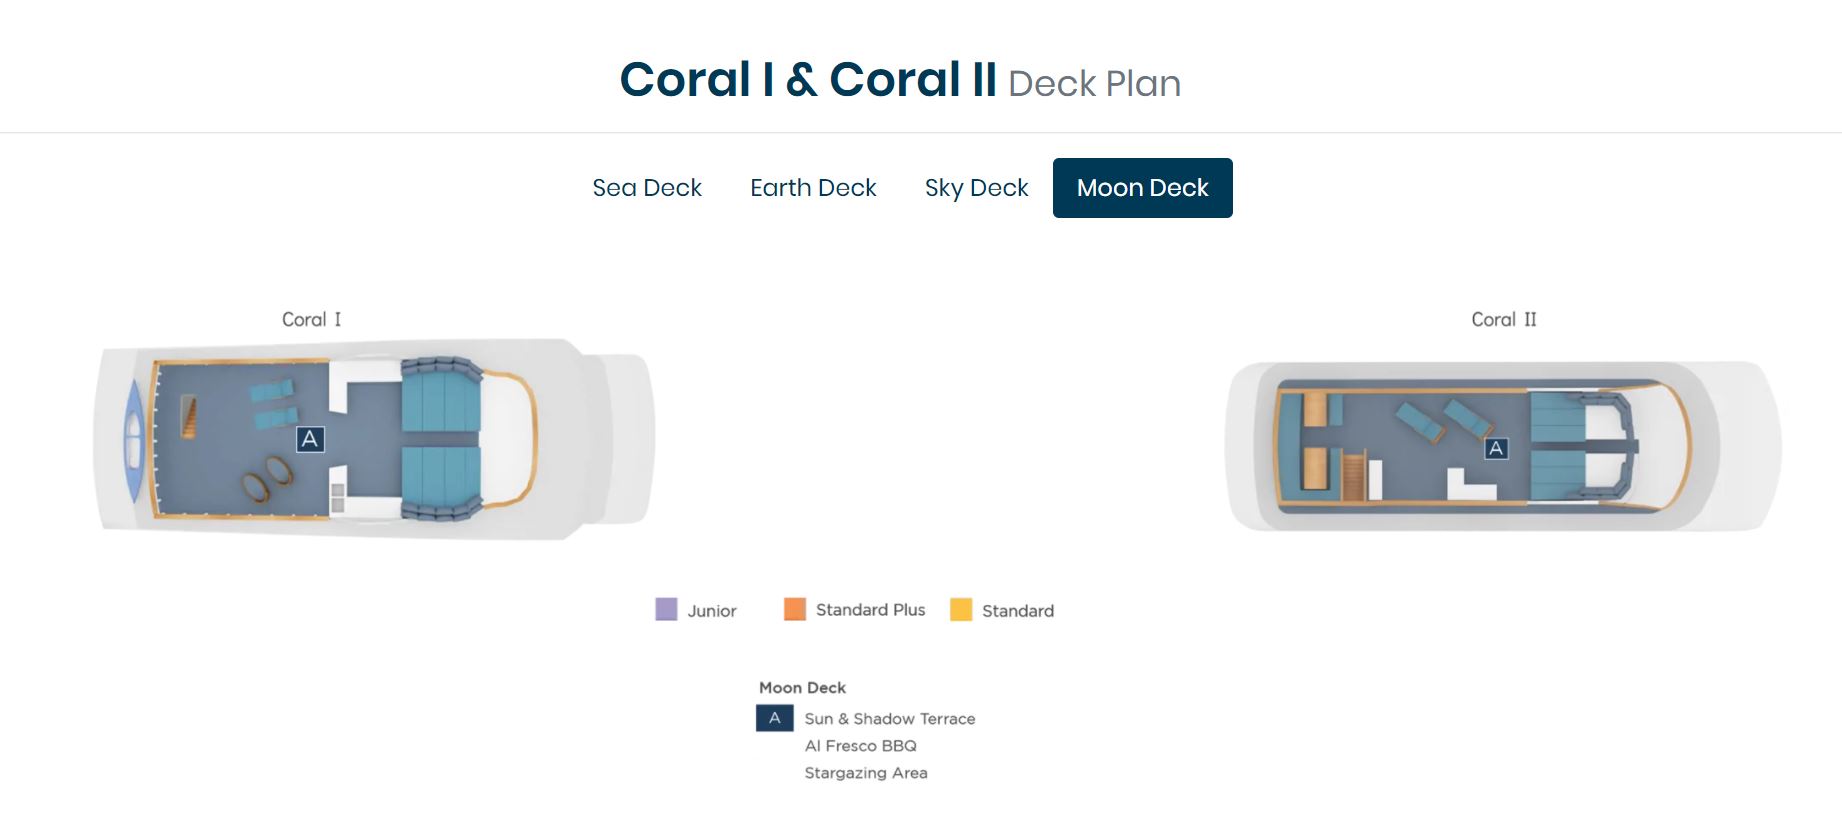
Task: Click the Coral I ship label
Action: pyautogui.click(x=311, y=320)
